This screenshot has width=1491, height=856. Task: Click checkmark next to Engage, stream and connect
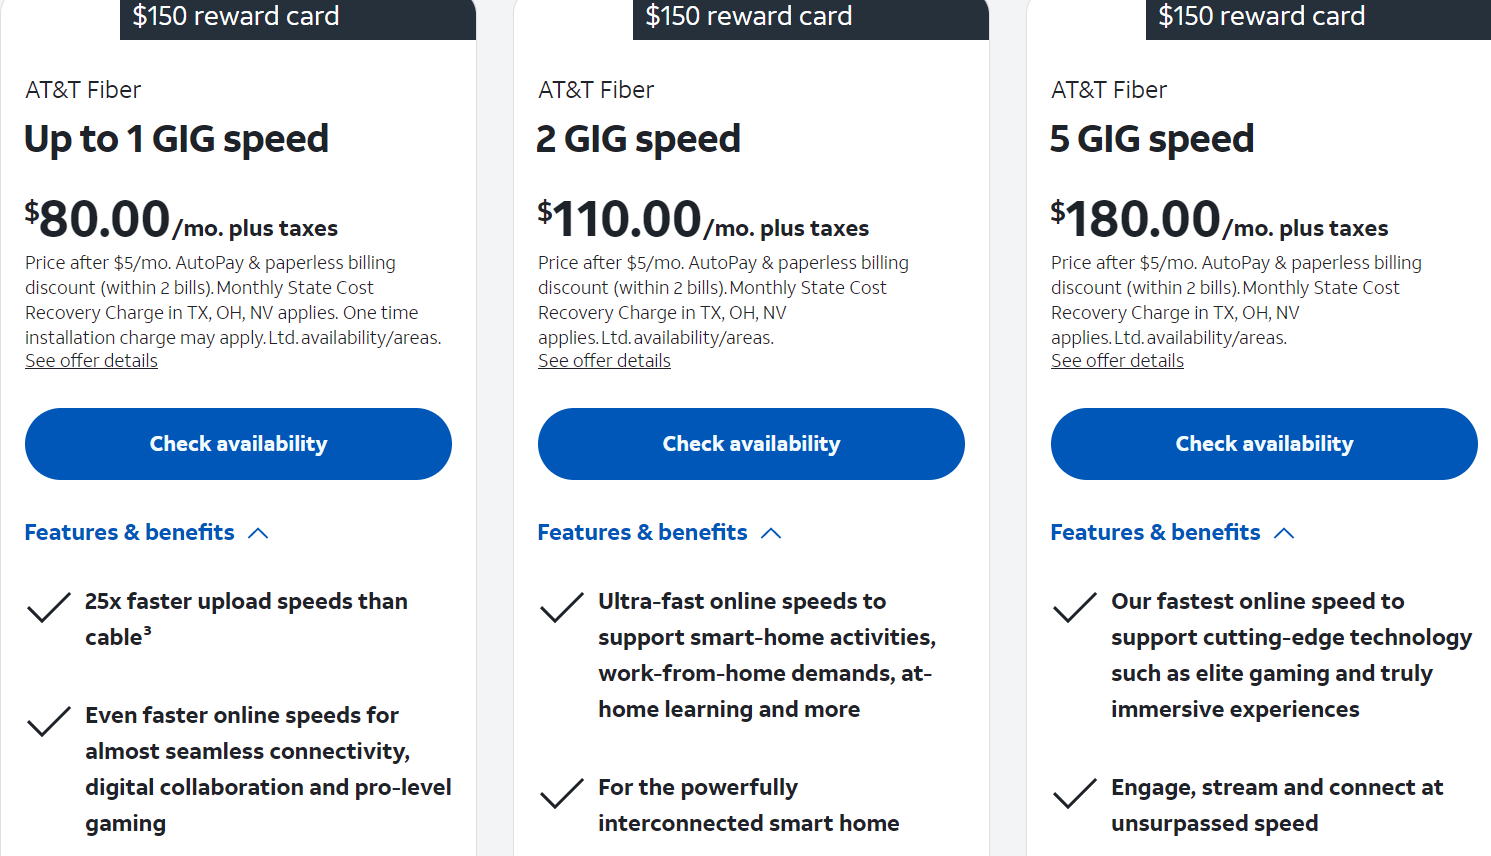[x=1074, y=793]
